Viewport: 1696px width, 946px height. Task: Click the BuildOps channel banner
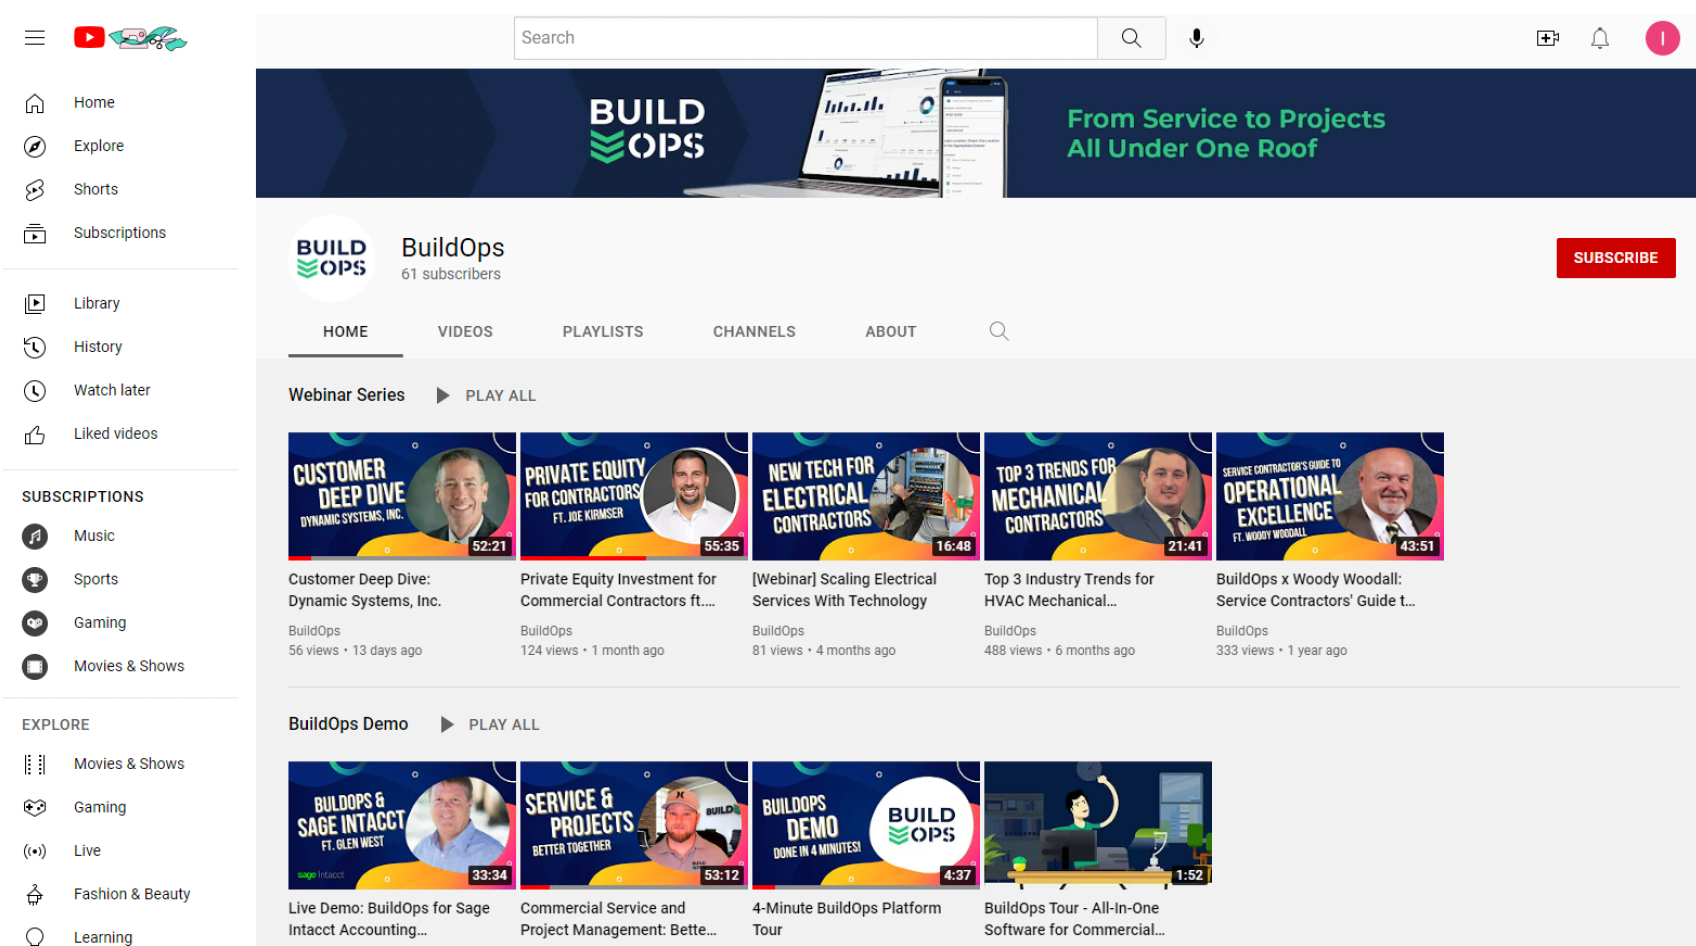pyautogui.click(x=976, y=133)
